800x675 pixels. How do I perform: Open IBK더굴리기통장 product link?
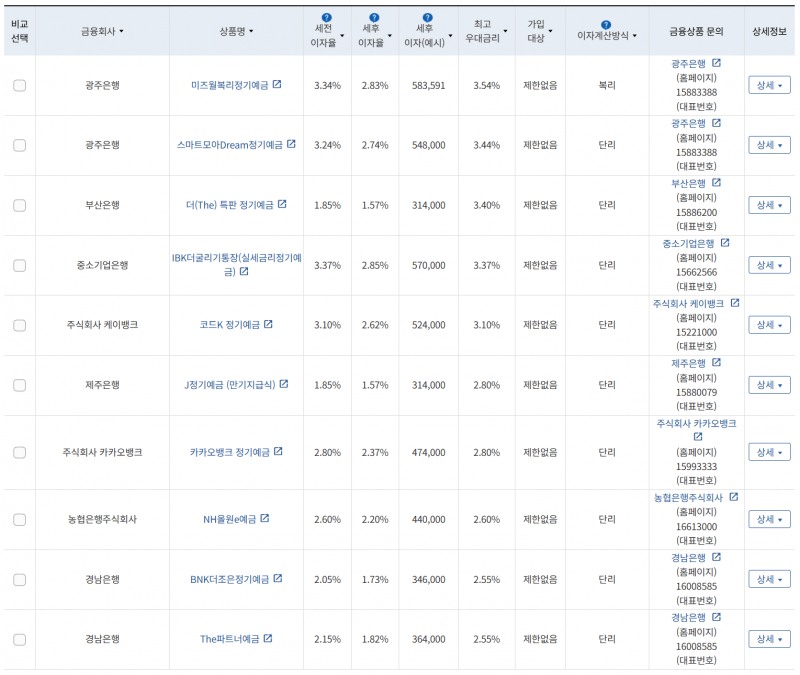tap(236, 265)
